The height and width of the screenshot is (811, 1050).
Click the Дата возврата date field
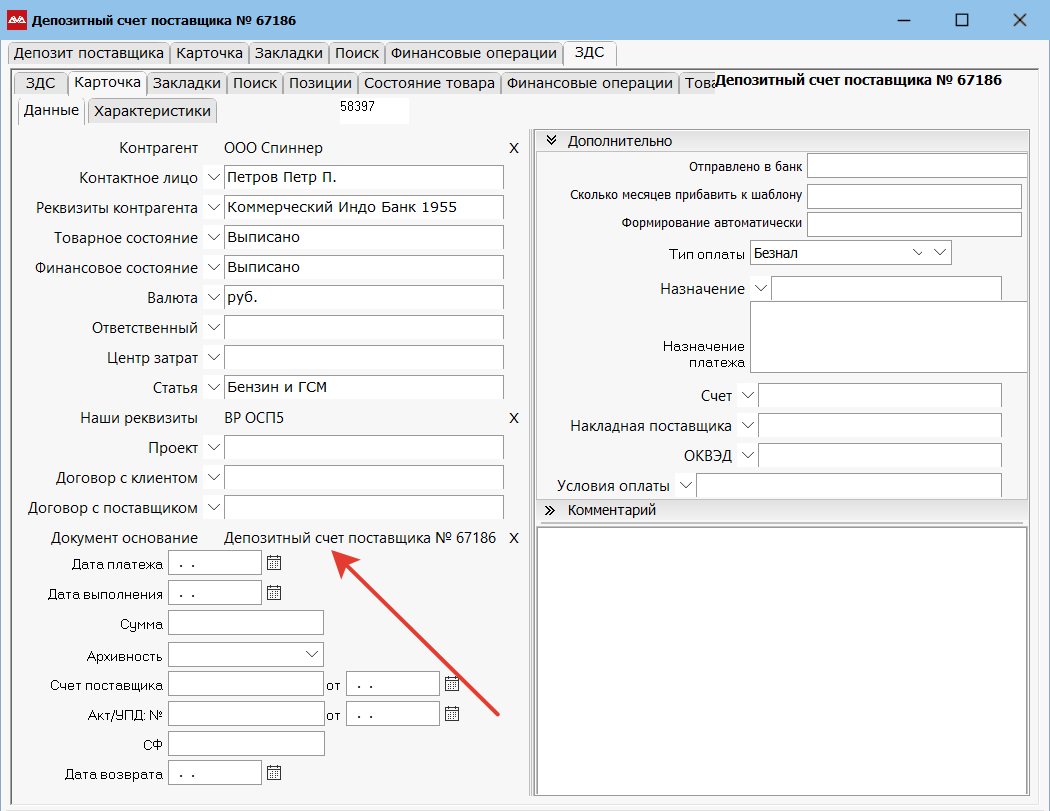click(215, 773)
